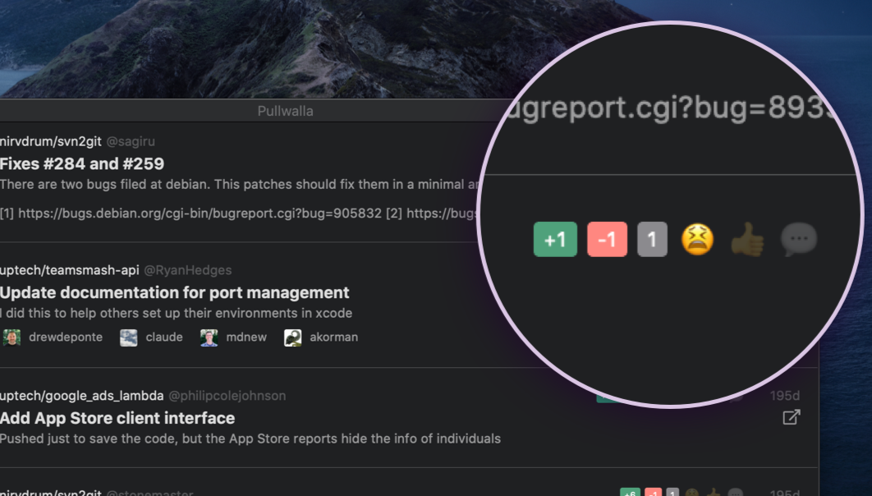Select the thumbs up emoji in the magnified view

click(x=747, y=239)
